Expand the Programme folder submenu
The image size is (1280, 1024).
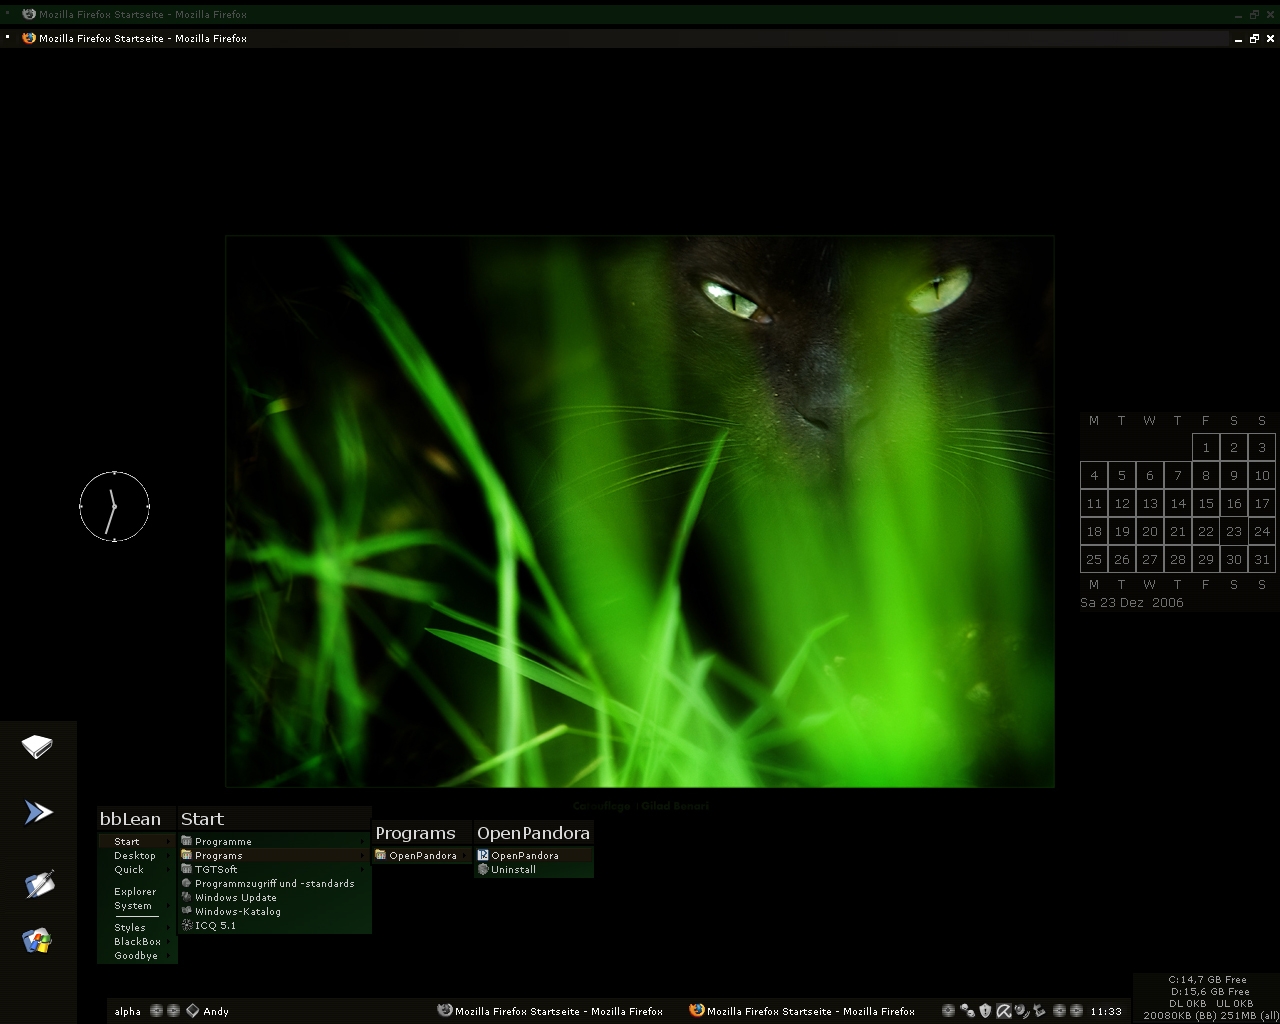point(223,841)
